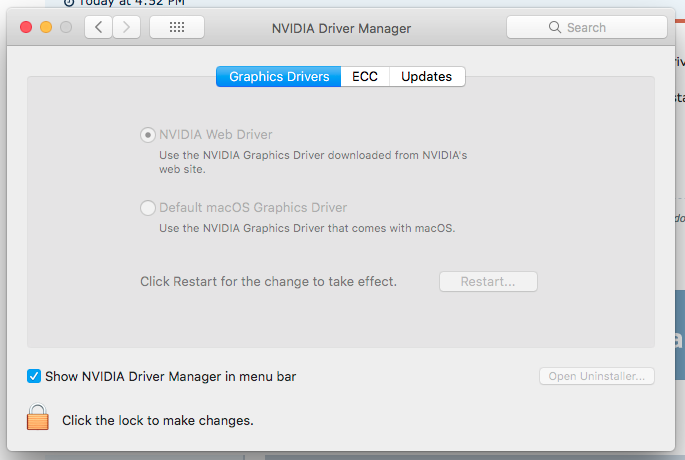Go forward with the right chevron button

click(x=127, y=28)
